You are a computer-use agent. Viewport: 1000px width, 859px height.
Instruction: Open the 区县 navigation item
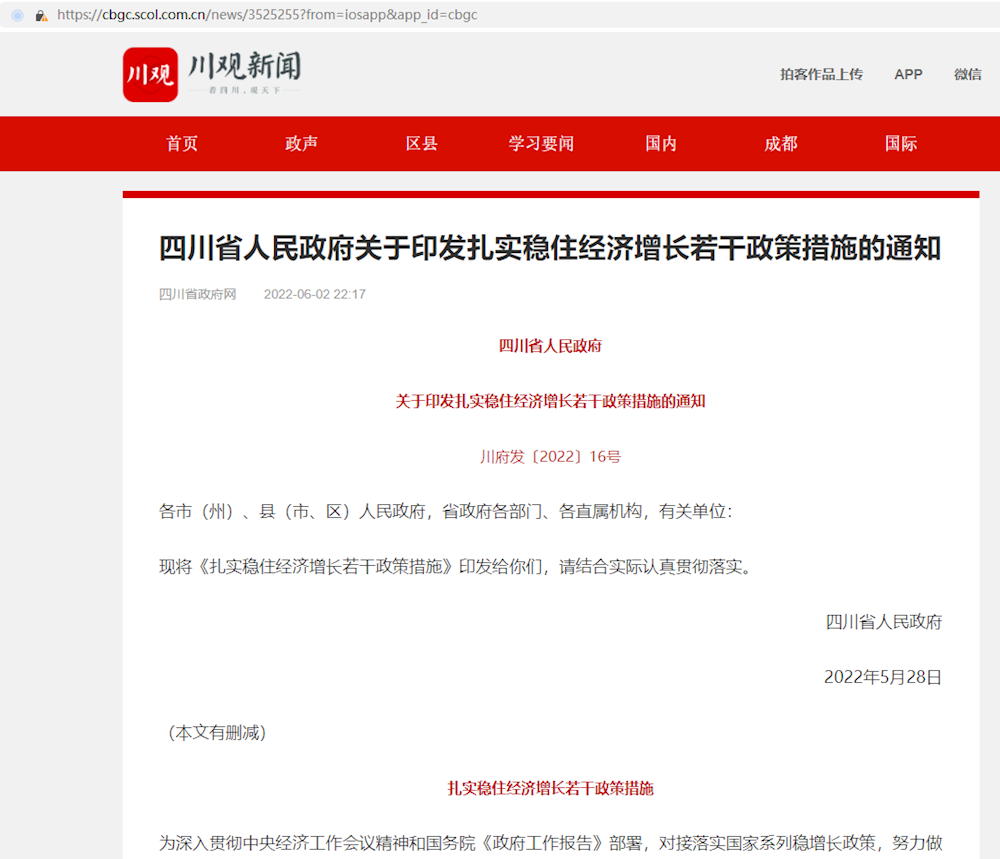tap(421, 144)
